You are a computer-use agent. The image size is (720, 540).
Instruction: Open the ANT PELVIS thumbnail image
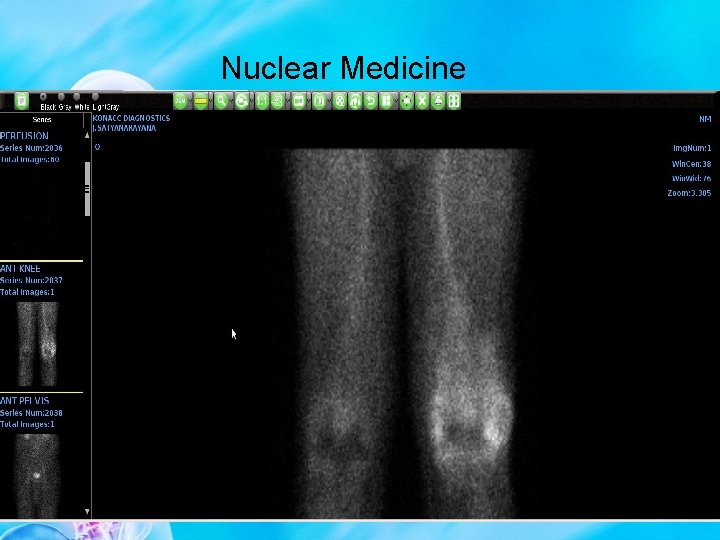tap(37, 476)
